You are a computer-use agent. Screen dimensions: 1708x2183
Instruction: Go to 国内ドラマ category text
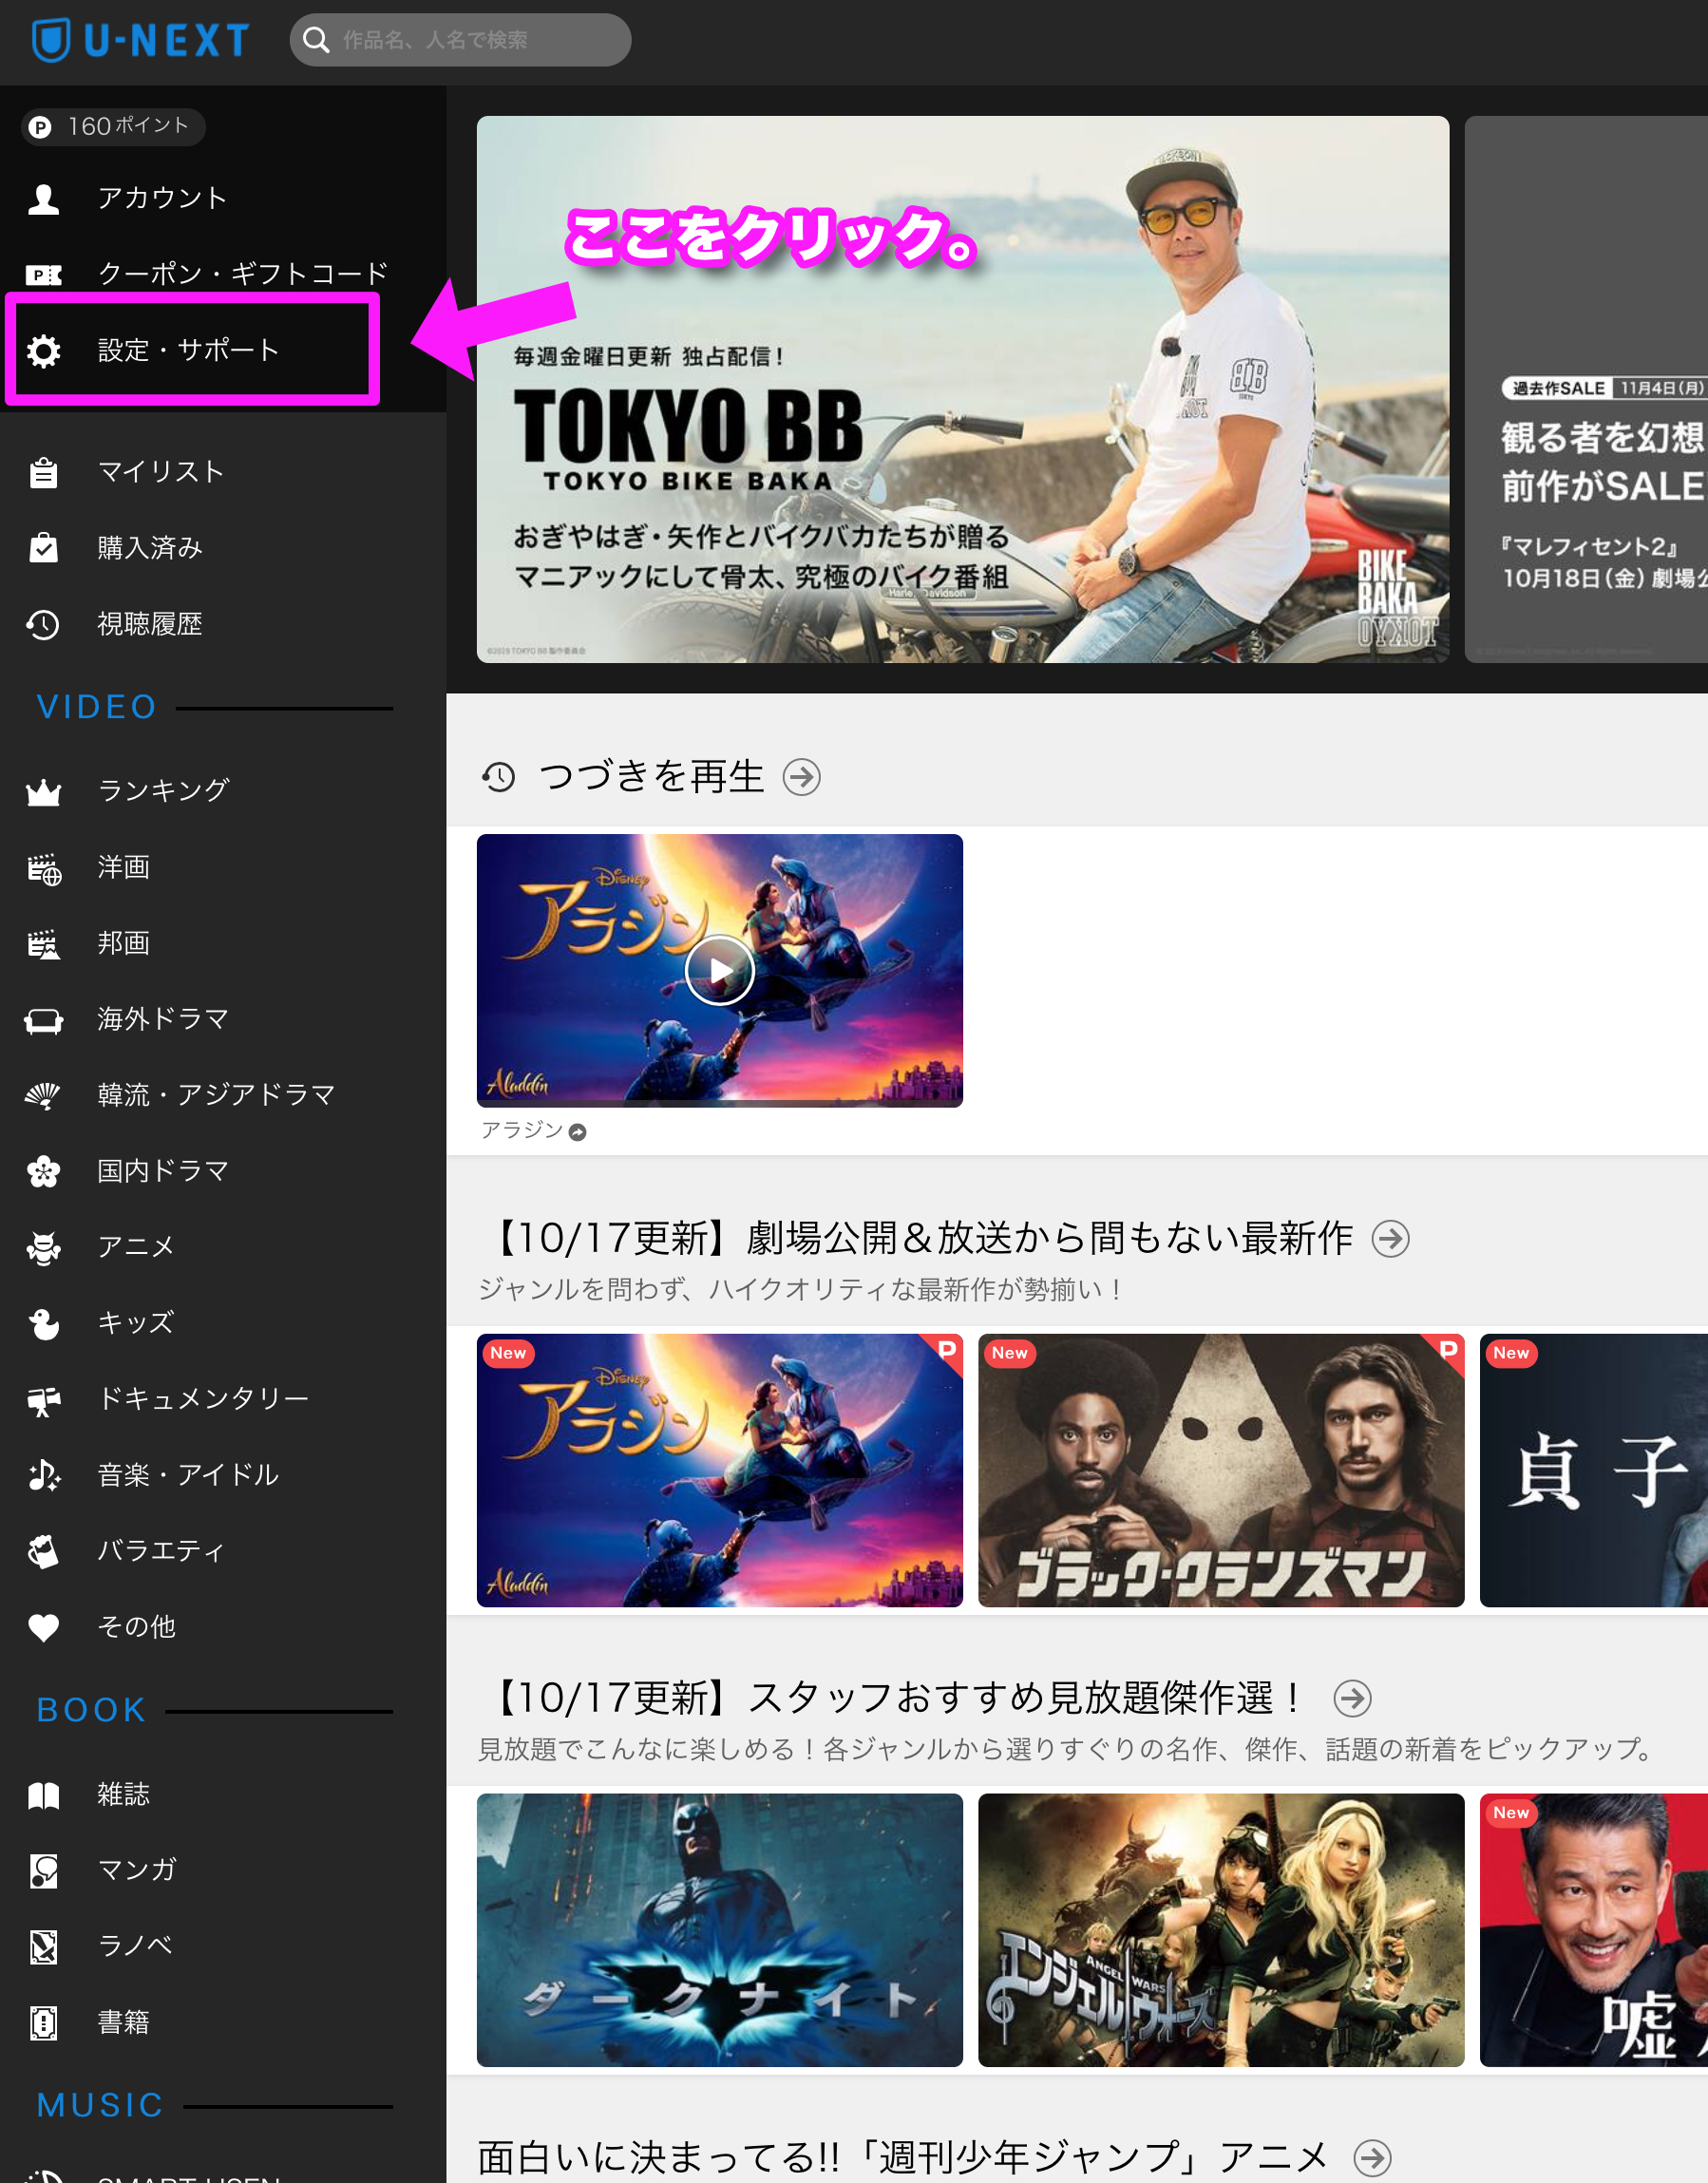coord(163,1171)
